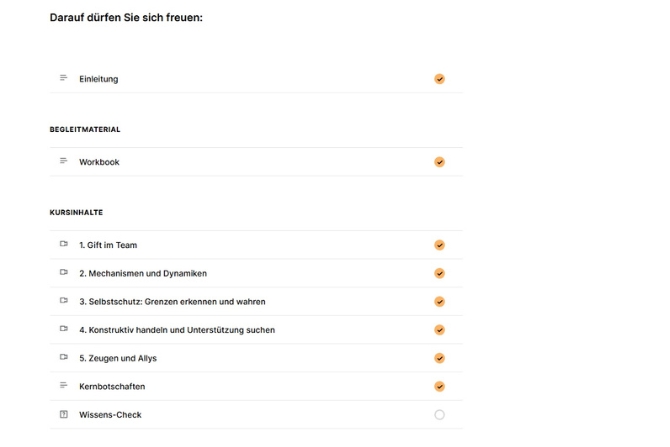This screenshot has height=447, width=670.
Task: Open the Einleitung item
Action: (98, 79)
